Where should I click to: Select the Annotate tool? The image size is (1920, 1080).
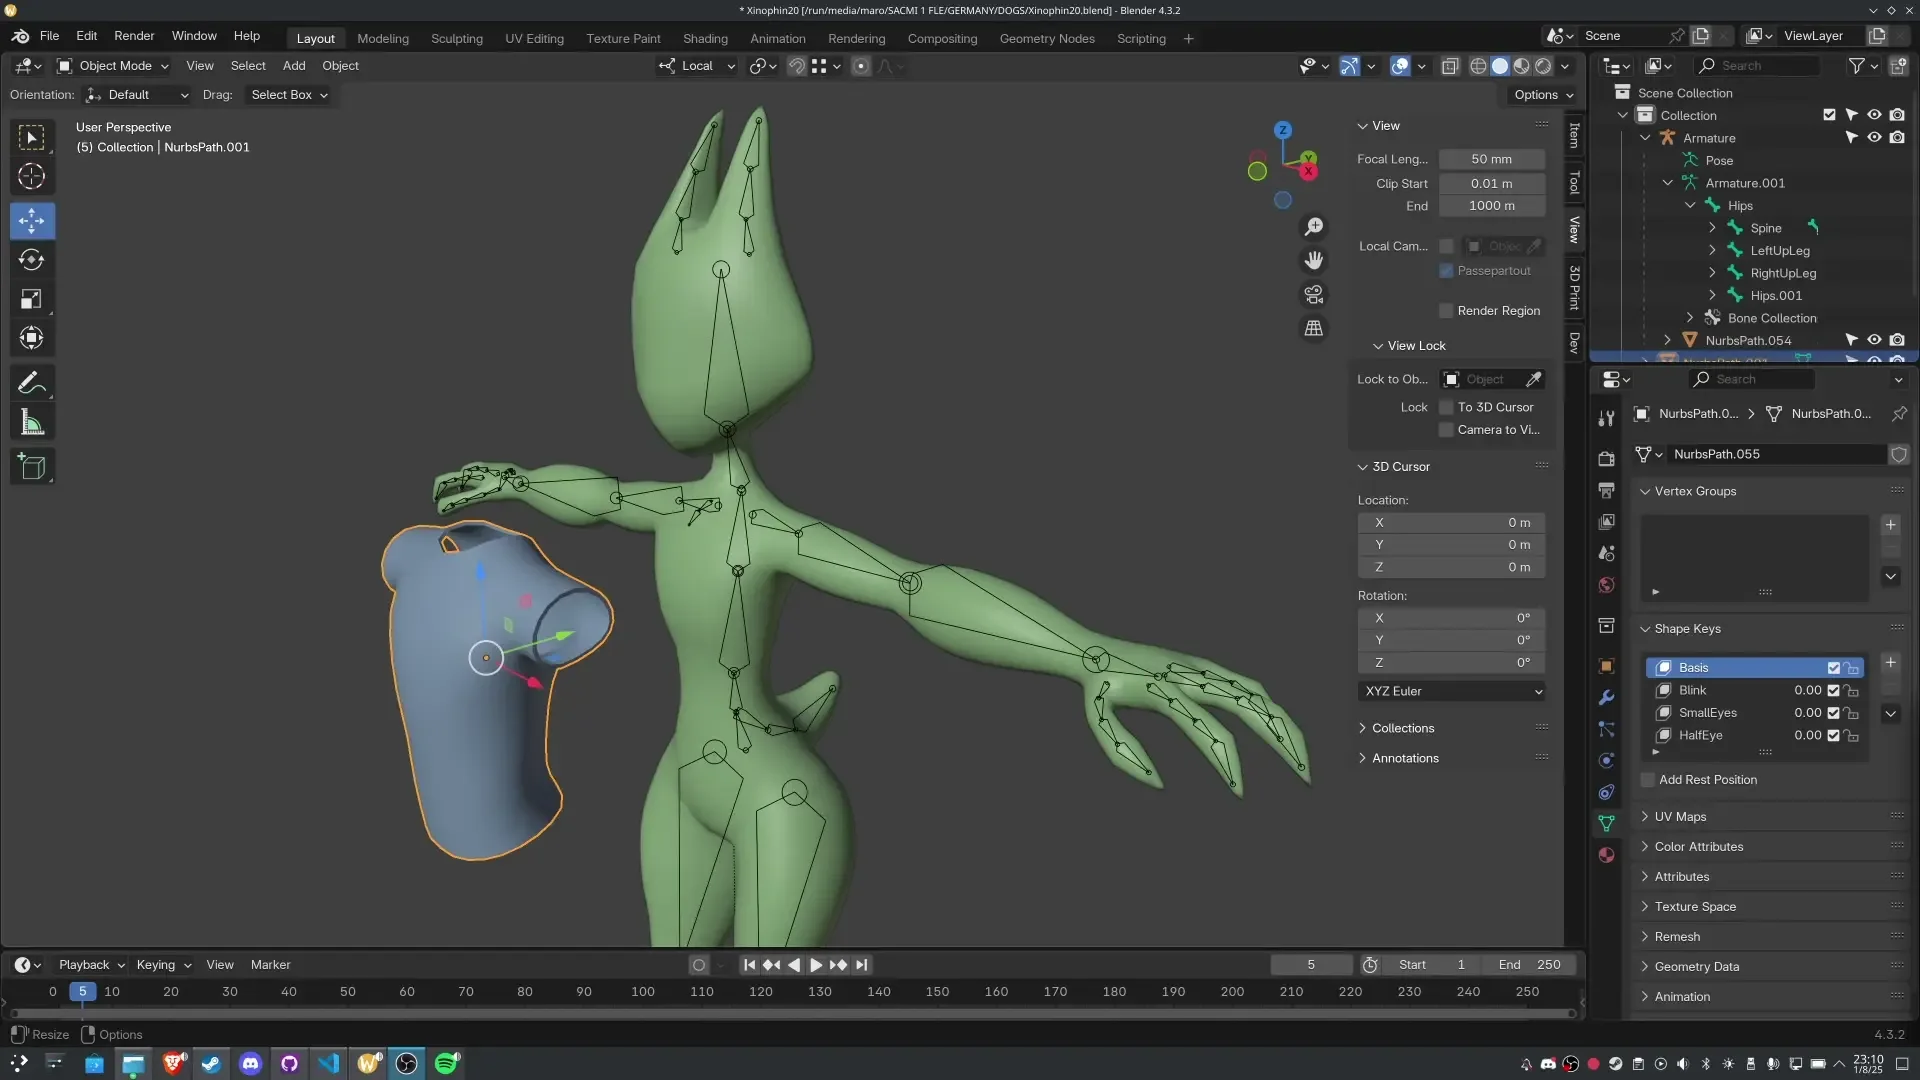tap(32, 382)
